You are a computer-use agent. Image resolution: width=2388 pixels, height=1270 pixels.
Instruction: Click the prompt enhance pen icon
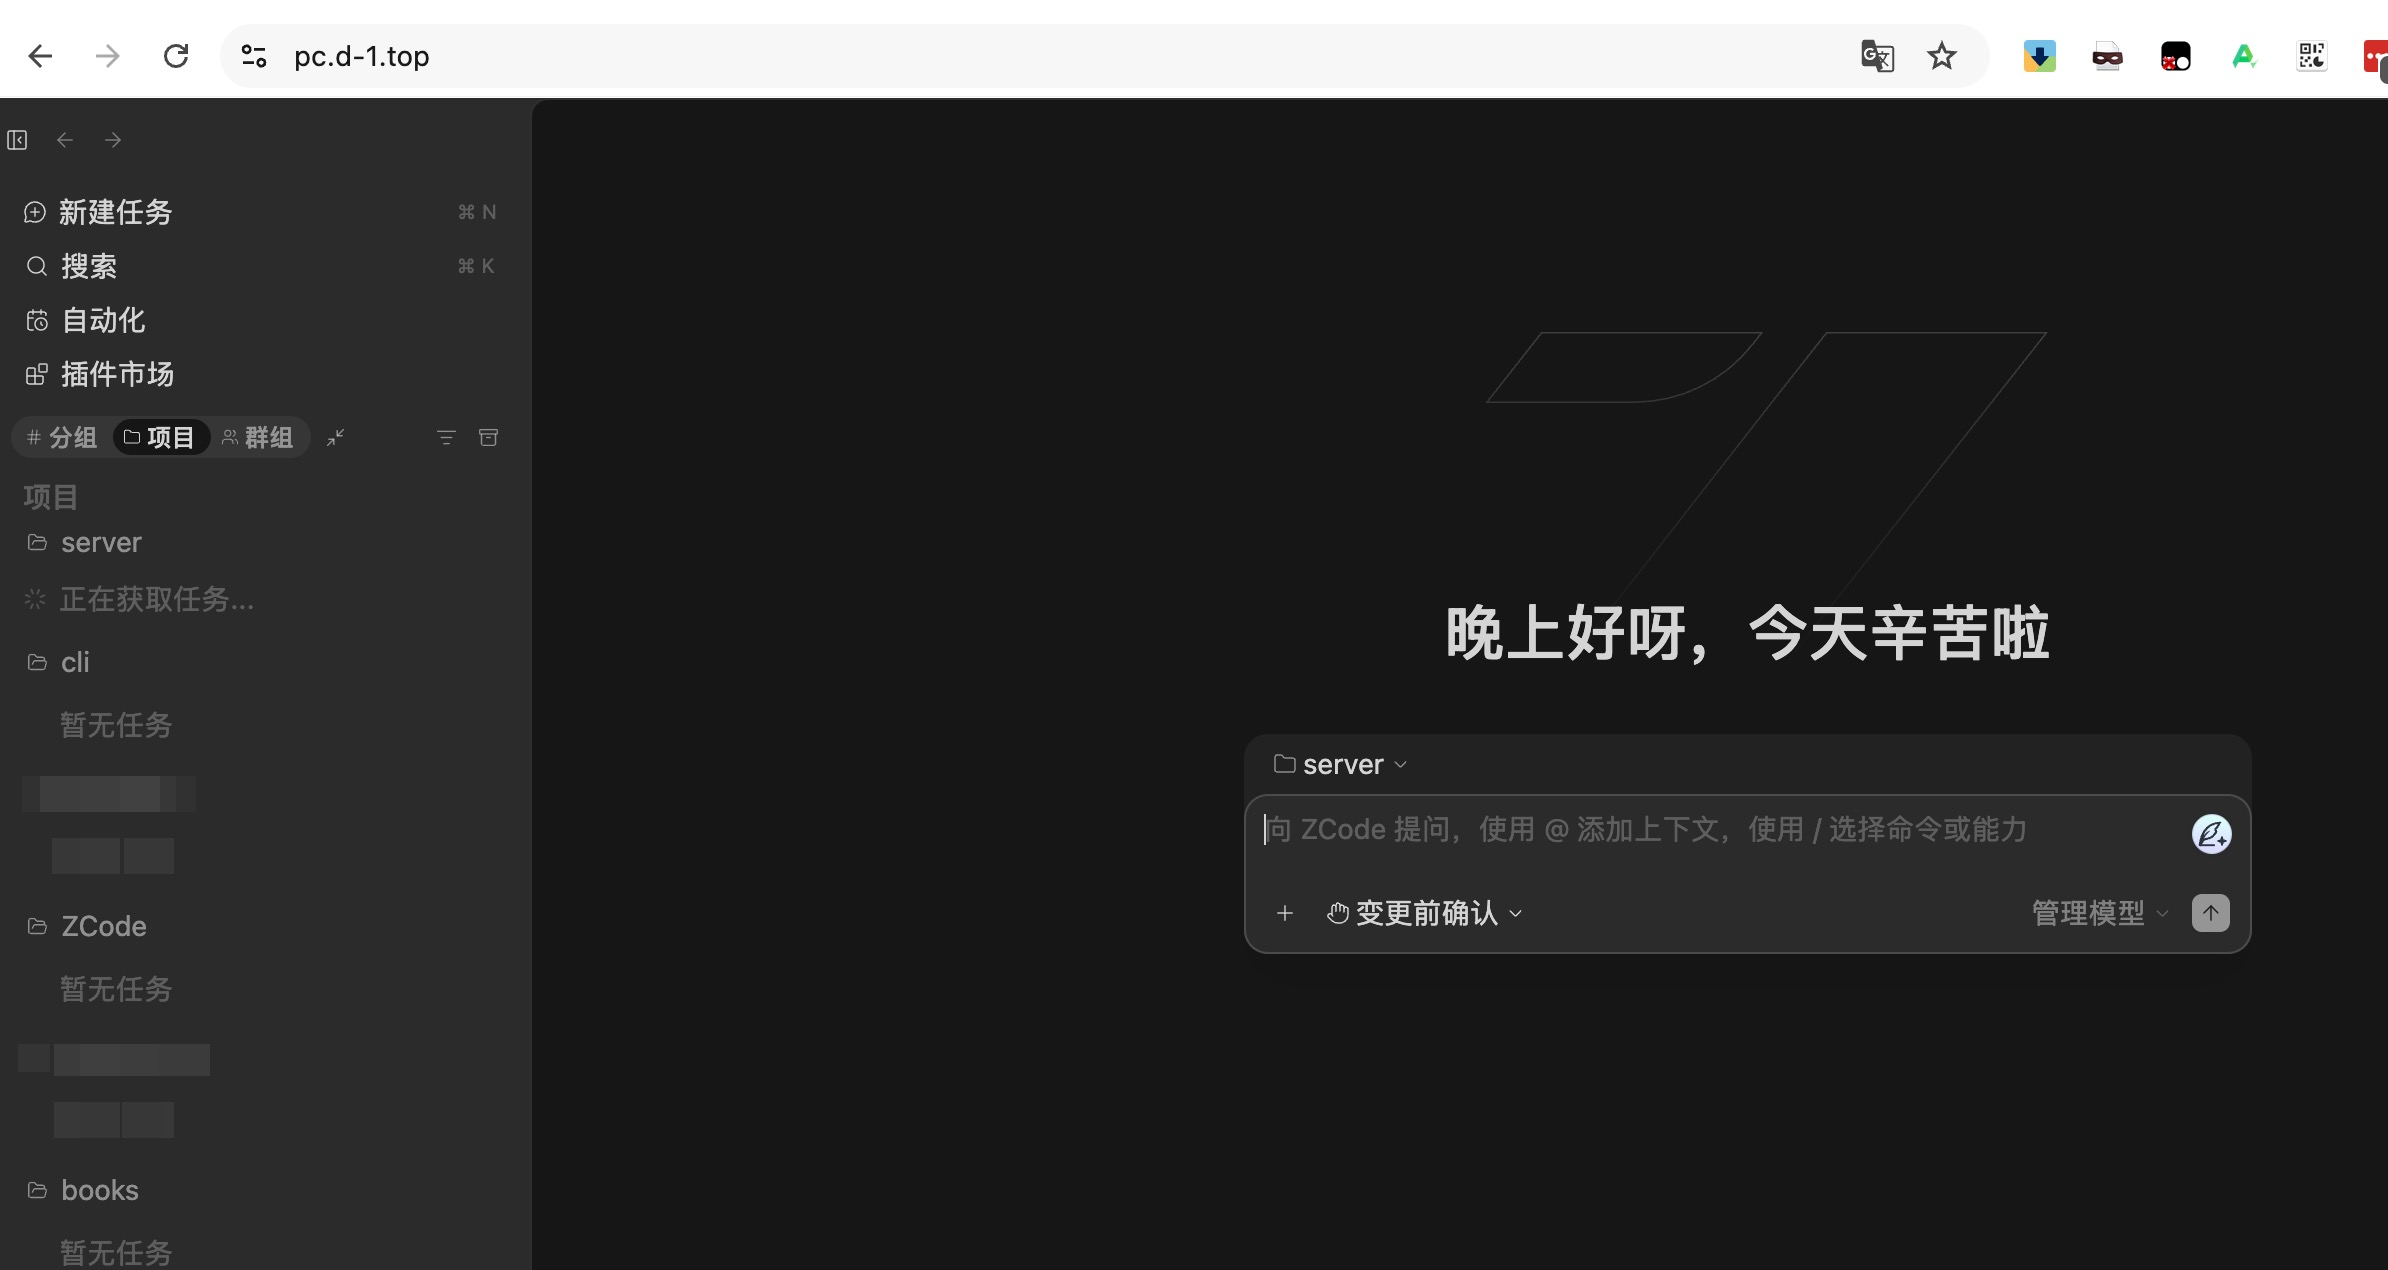pyautogui.click(x=2211, y=834)
